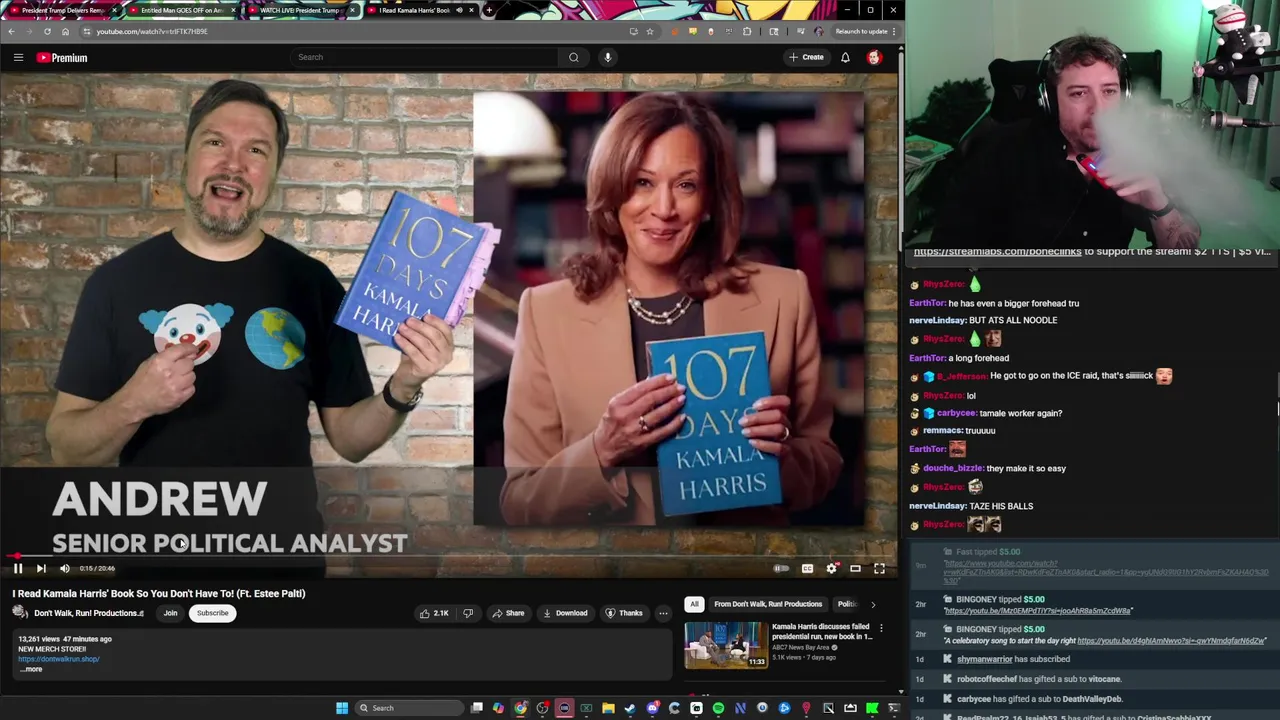This screenshot has width=1280, height=720.
Task: Open browser extensions puzzle icon
Action: tap(747, 31)
